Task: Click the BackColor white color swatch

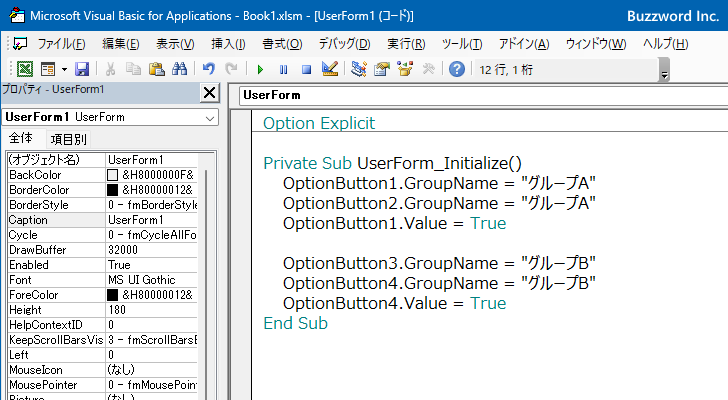Action: (x=112, y=175)
